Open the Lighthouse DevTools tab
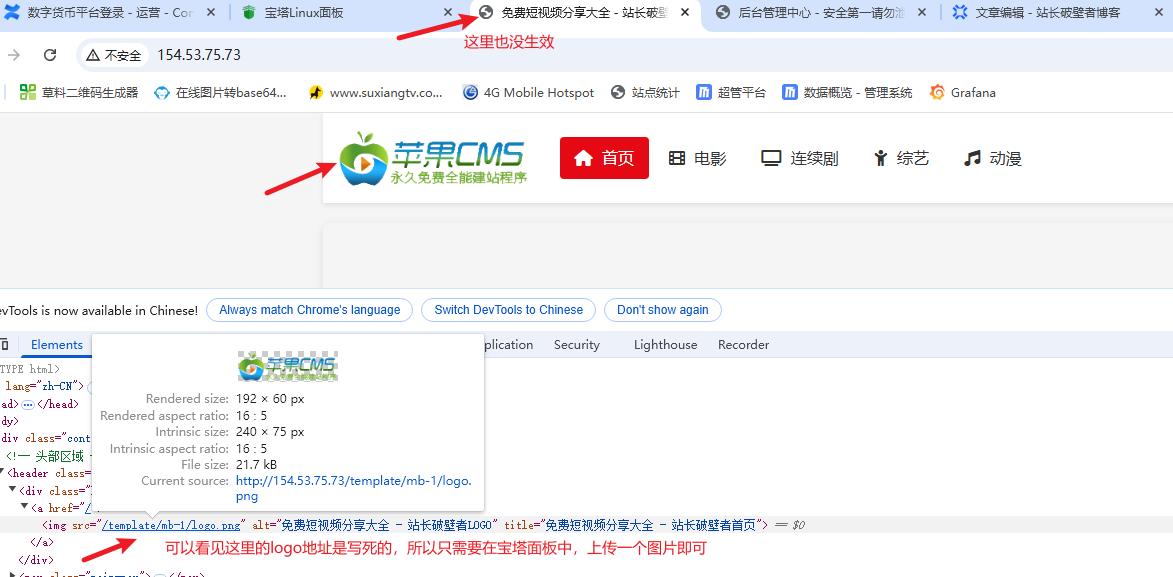 (665, 345)
